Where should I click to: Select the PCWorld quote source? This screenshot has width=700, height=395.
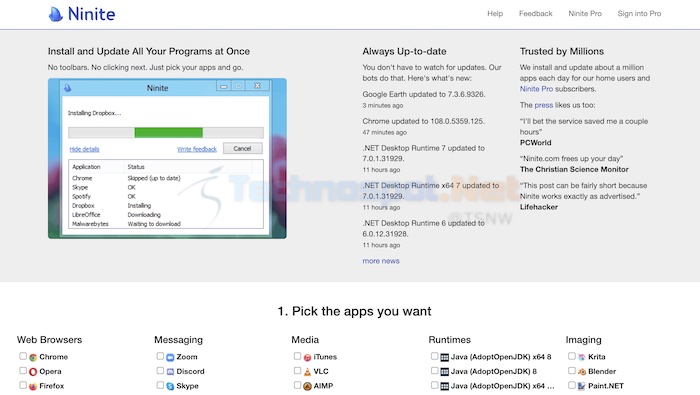(x=535, y=143)
